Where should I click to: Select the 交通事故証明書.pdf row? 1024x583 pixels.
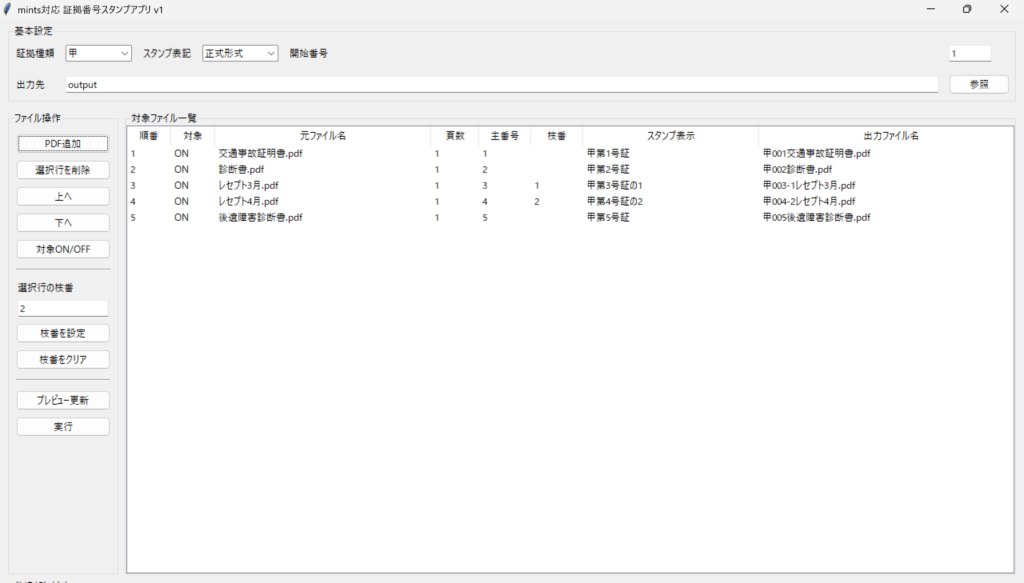(x=262, y=154)
